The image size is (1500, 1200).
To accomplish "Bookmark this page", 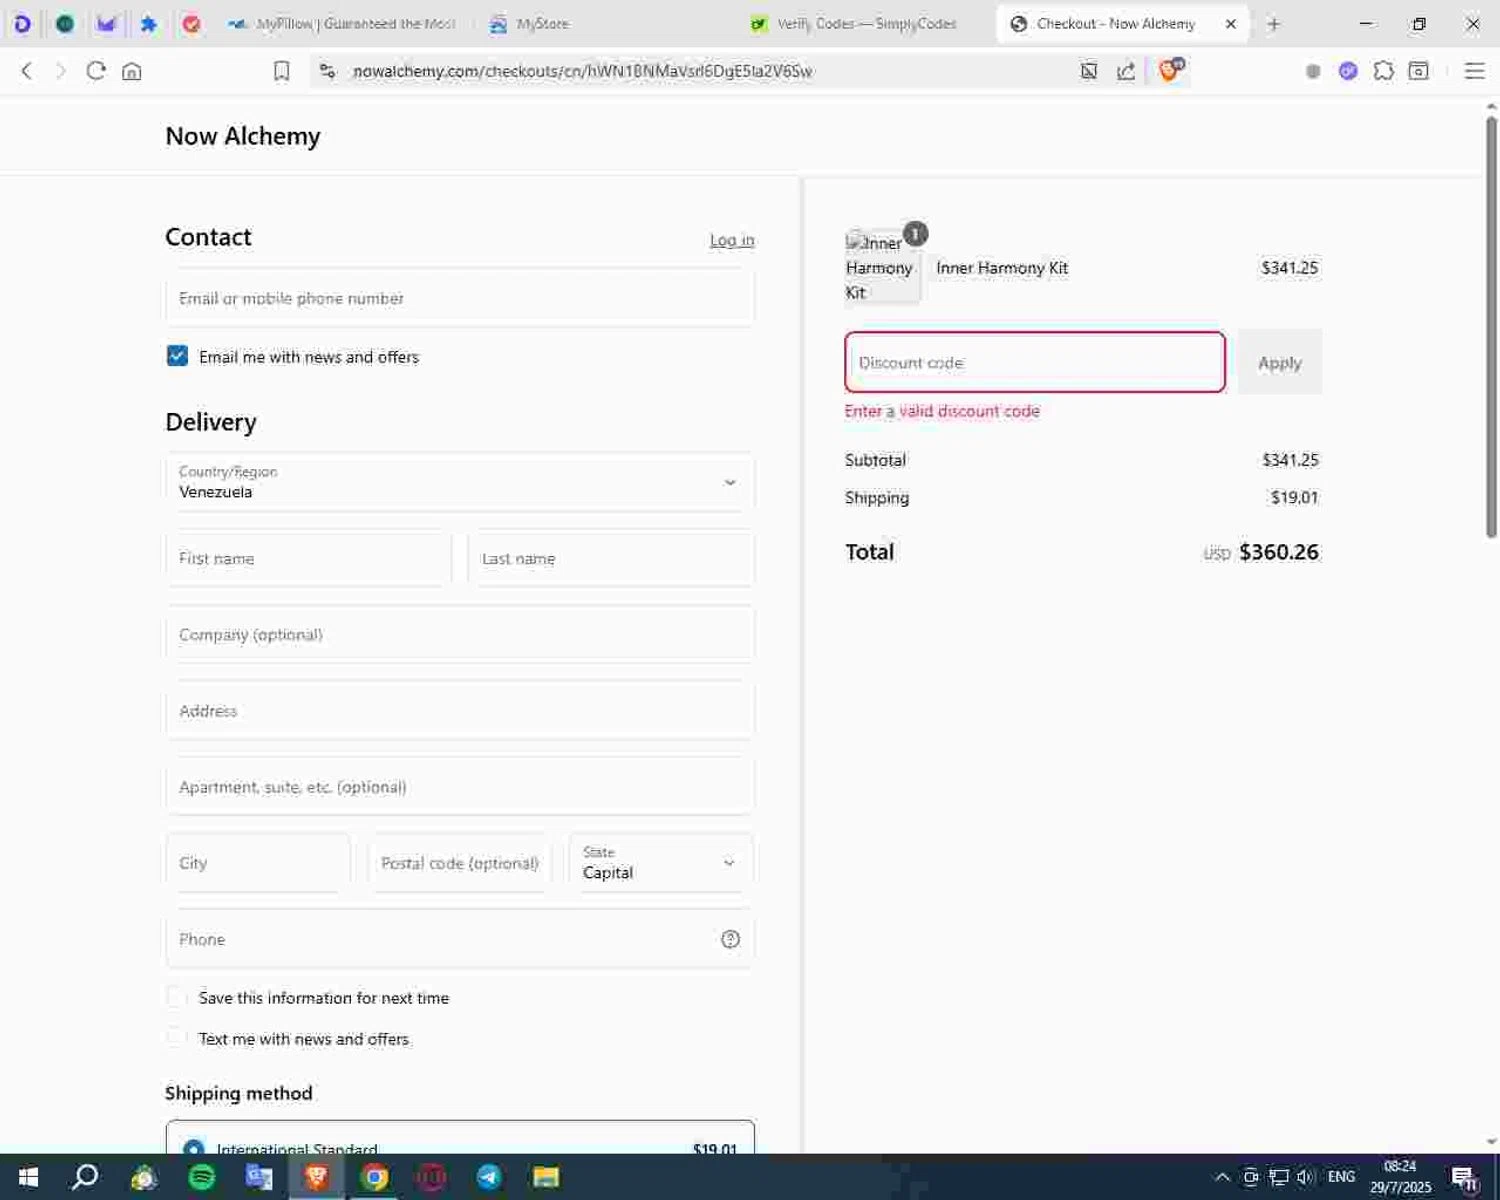I will click(281, 71).
